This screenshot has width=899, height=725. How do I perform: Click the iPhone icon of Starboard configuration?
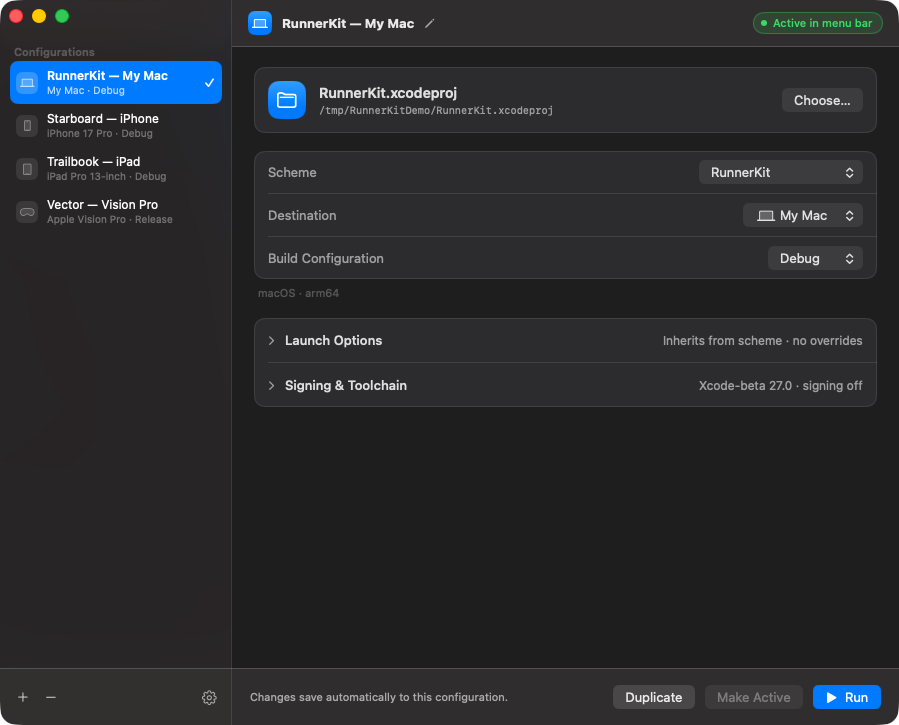tap(27, 126)
